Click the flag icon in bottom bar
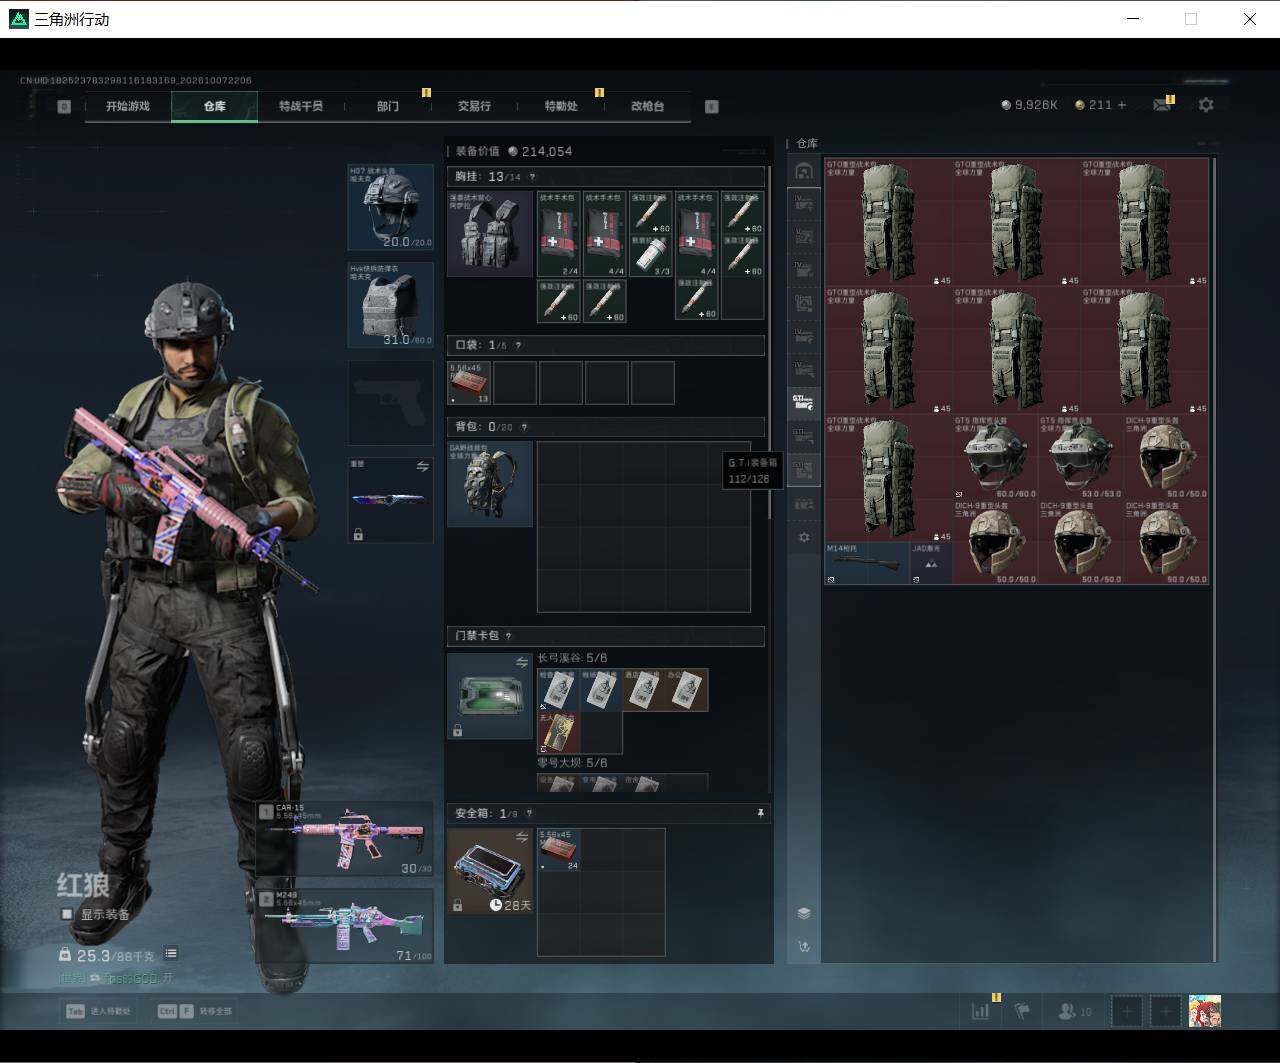1280x1063 pixels. click(x=1023, y=1011)
